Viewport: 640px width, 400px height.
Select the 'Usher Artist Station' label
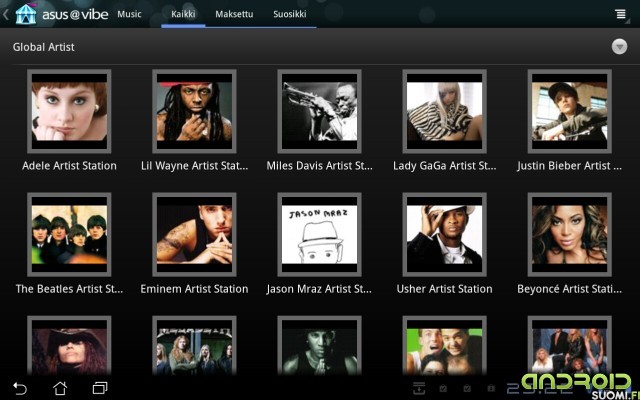(x=444, y=289)
